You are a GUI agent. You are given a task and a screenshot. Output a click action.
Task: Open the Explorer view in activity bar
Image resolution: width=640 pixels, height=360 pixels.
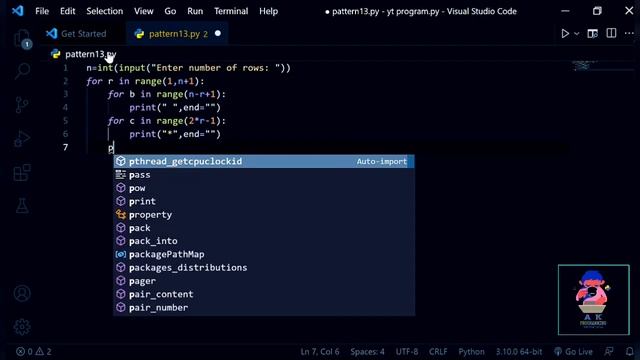(22, 39)
